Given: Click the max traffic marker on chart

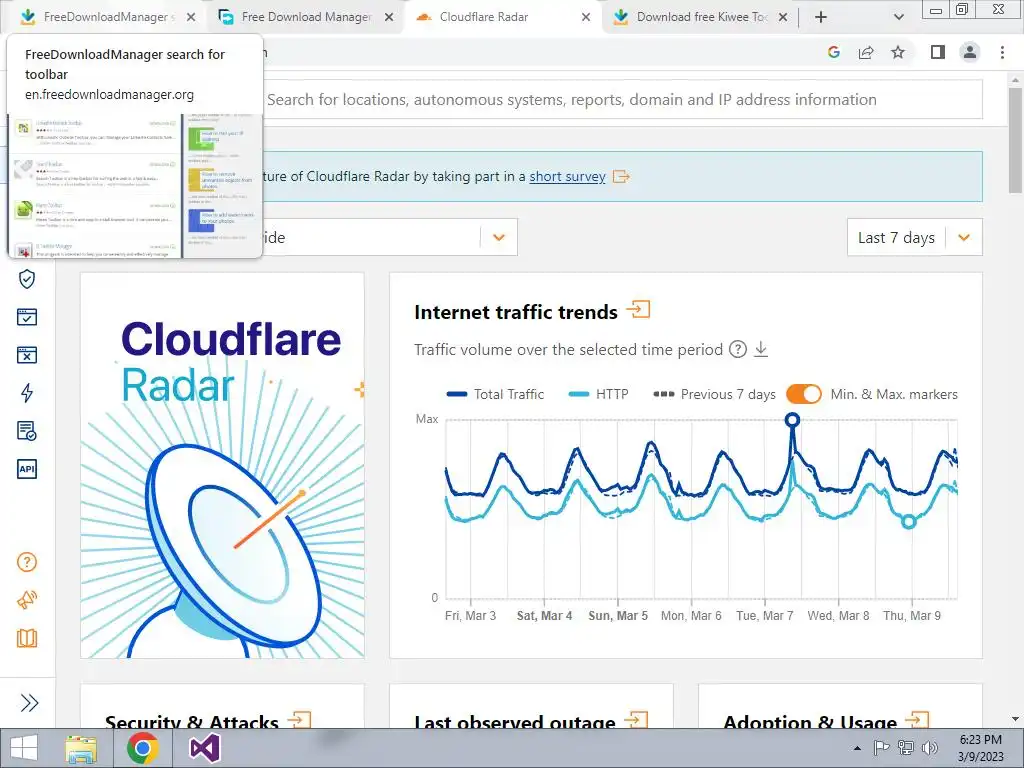Looking at the screenshot, I should [792, 420].
